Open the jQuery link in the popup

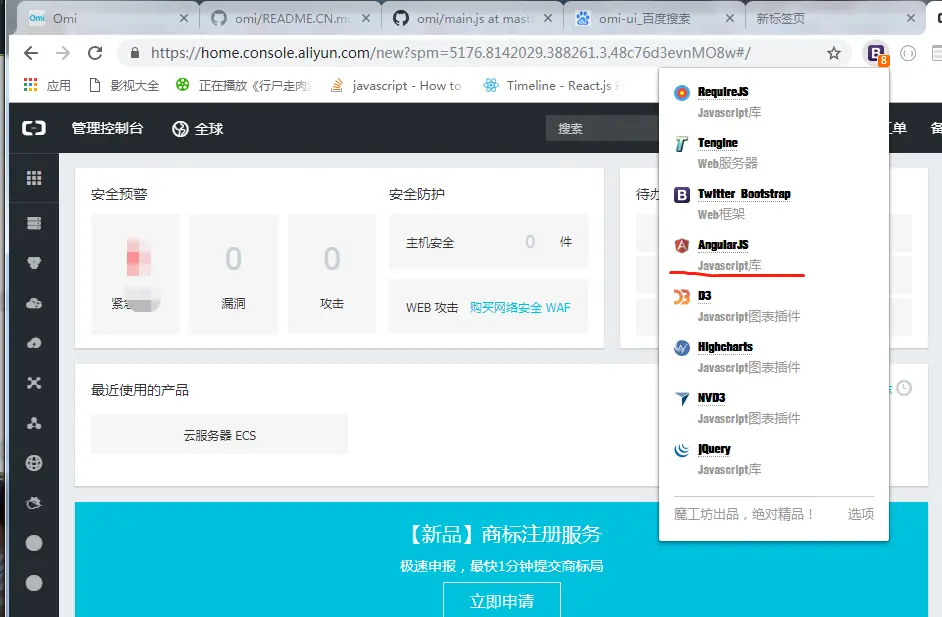[x=714, y=449]
